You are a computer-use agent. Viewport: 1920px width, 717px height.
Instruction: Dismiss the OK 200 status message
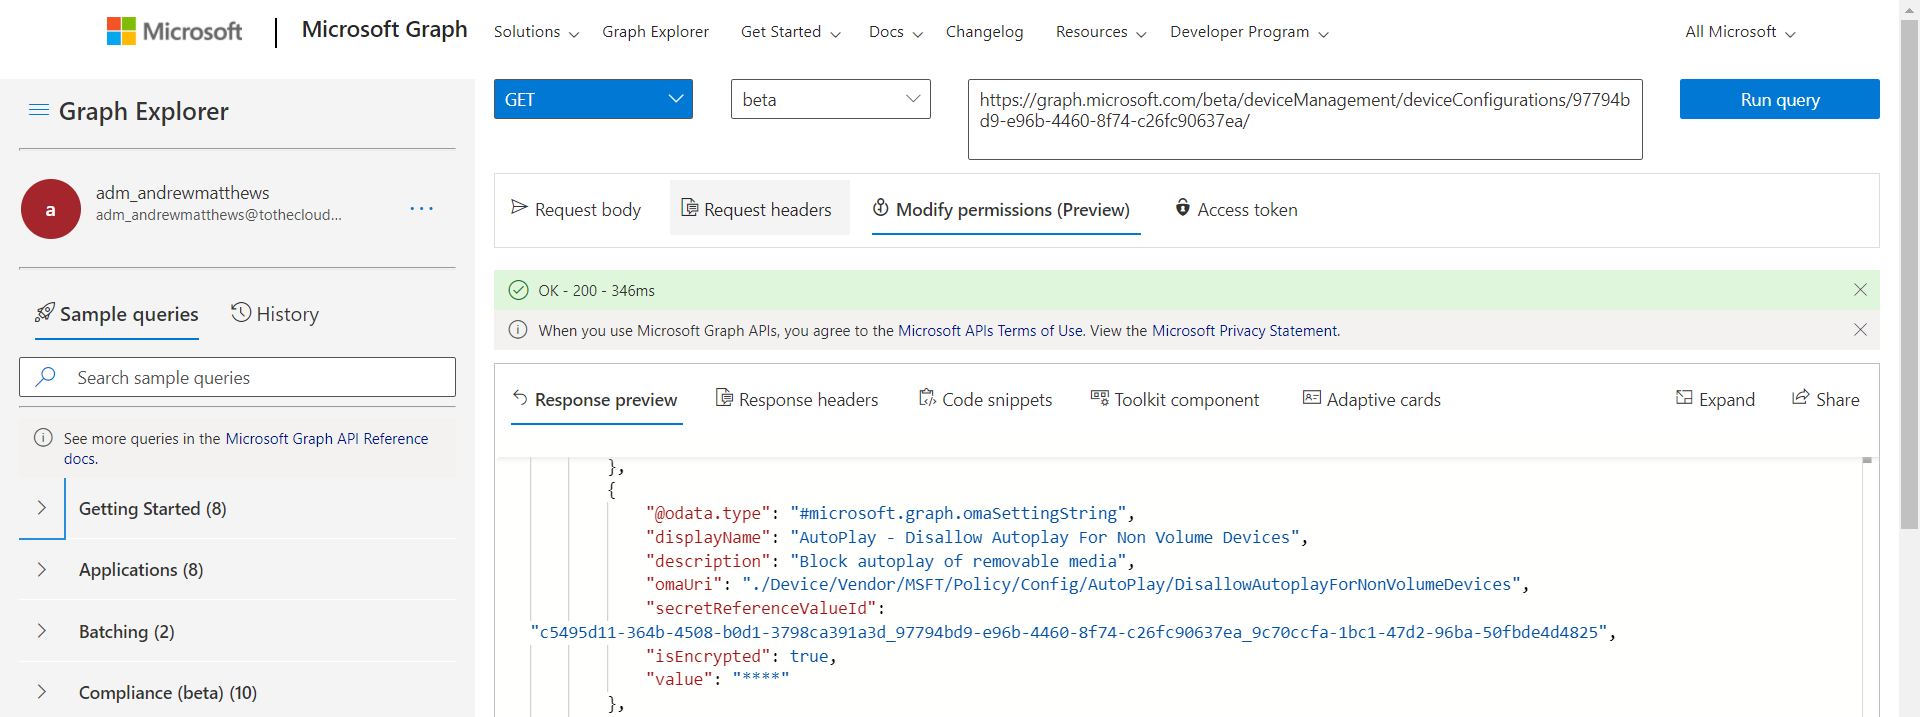tap(1859, 290)
